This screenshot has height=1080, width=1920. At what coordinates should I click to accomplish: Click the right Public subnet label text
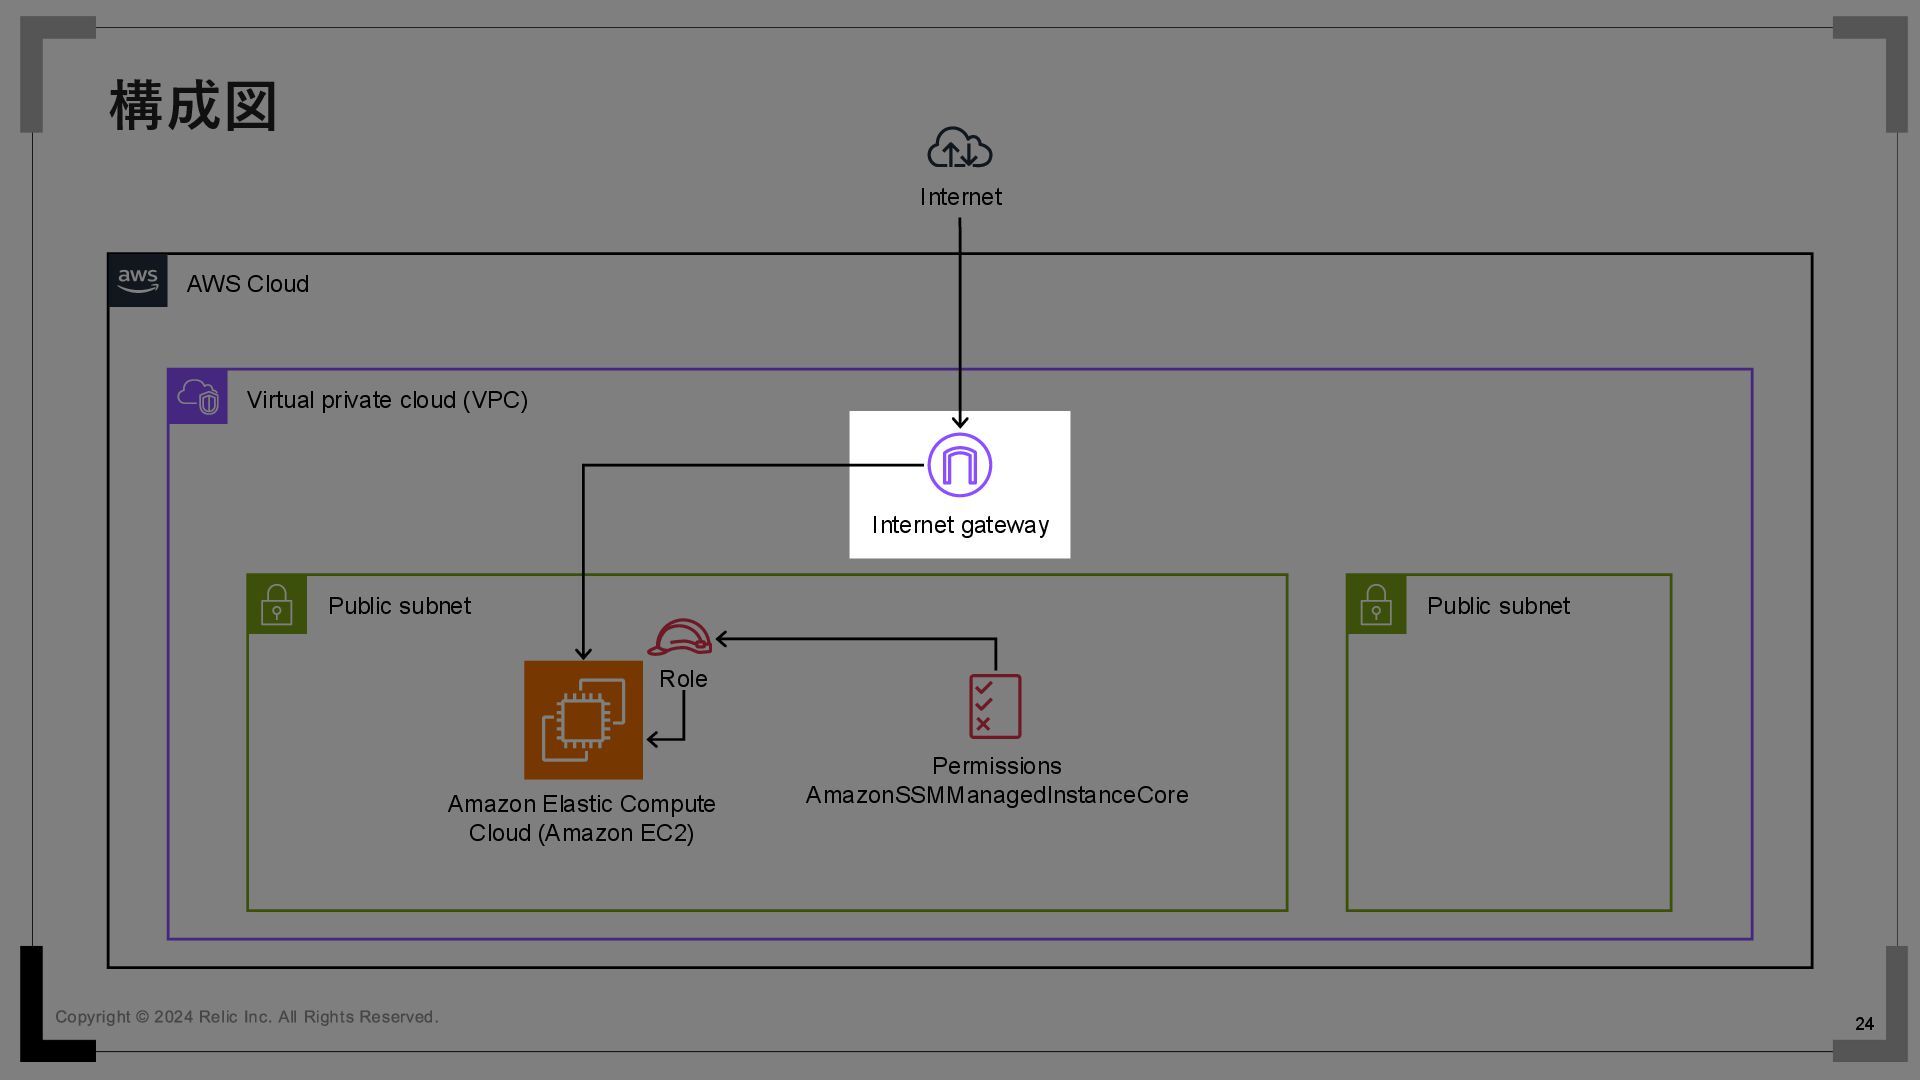pos(1497,606)
